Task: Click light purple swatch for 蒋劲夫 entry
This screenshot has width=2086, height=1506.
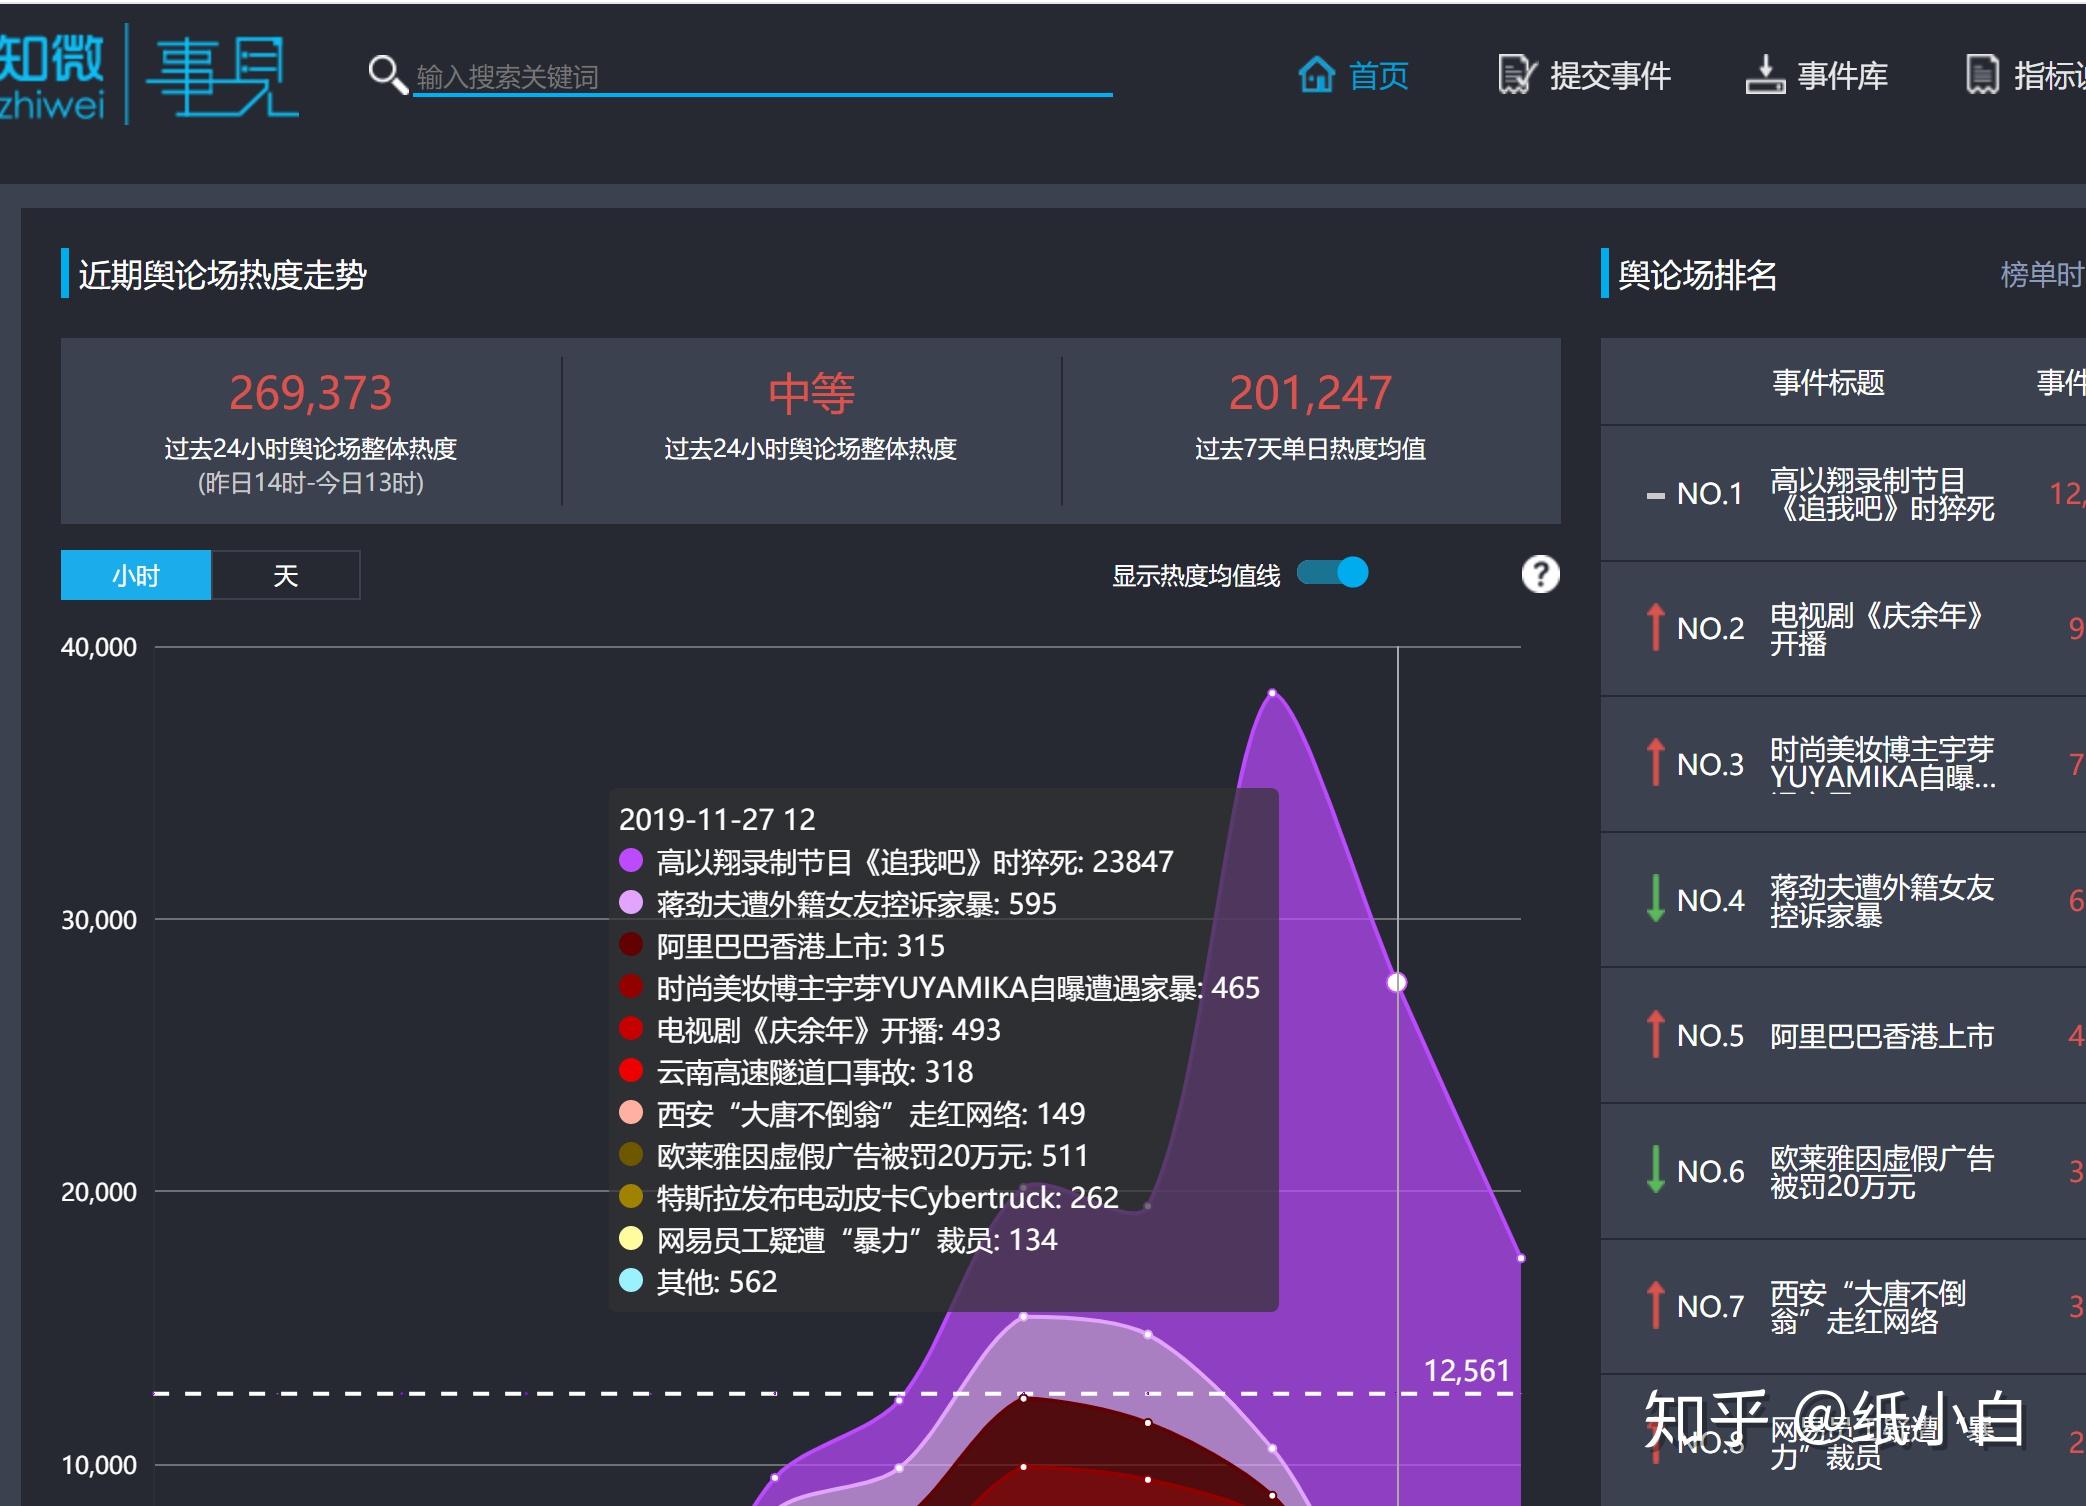Action: [x=631, y=903]
